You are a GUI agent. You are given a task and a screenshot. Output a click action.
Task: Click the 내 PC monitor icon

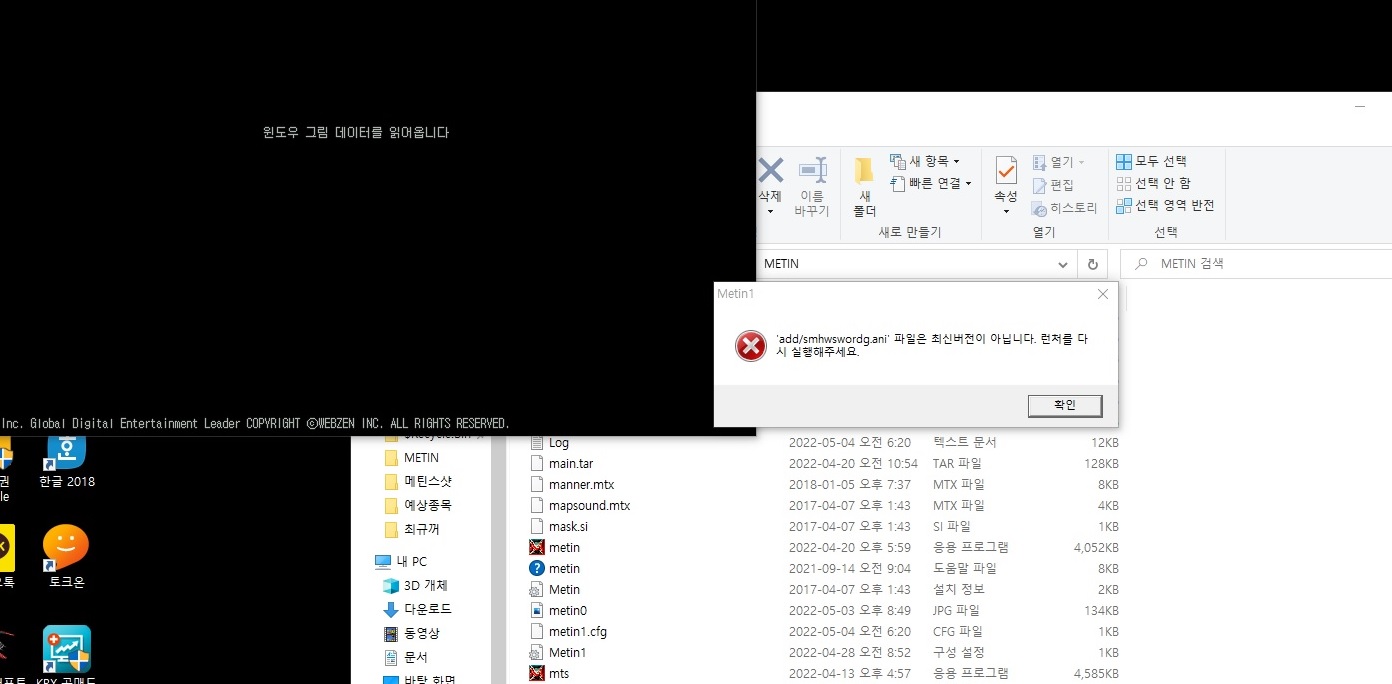[x=383, y=561]
